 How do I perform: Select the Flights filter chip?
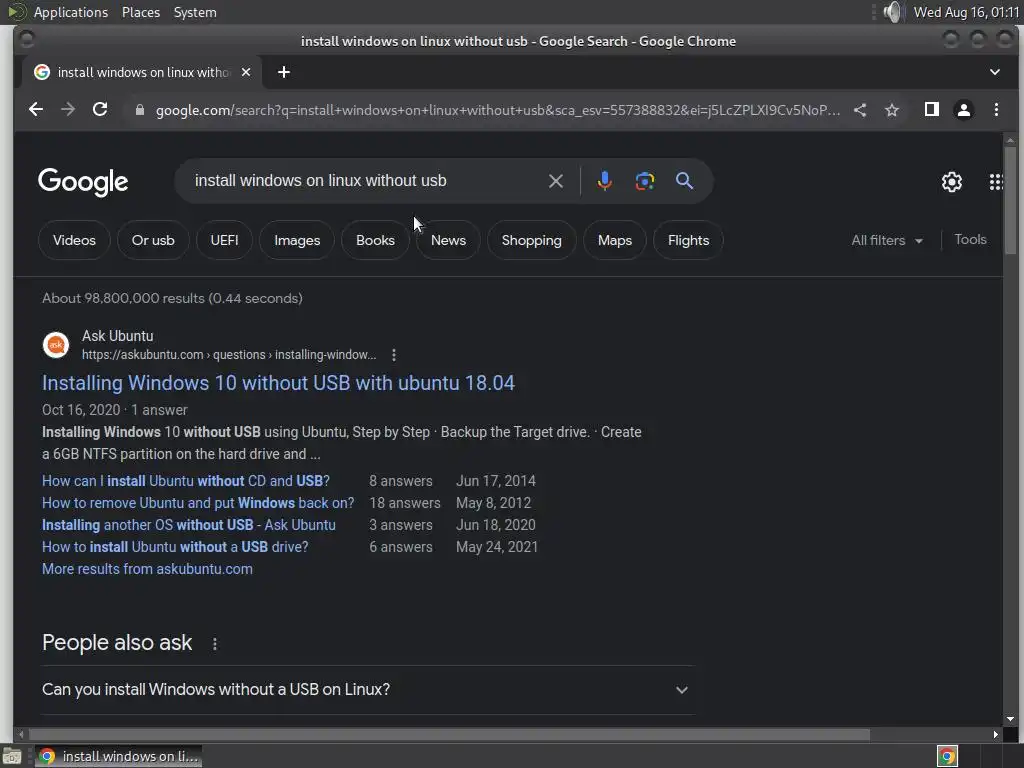(688, 240)
